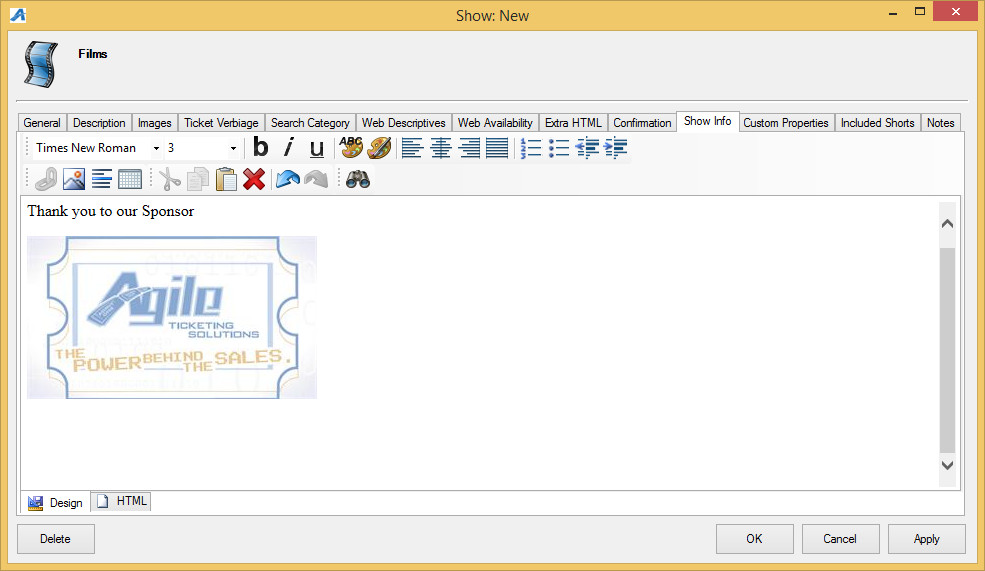Increase paragraph indent
This screenshot has height=571, width=985.
tap(615, 148)
